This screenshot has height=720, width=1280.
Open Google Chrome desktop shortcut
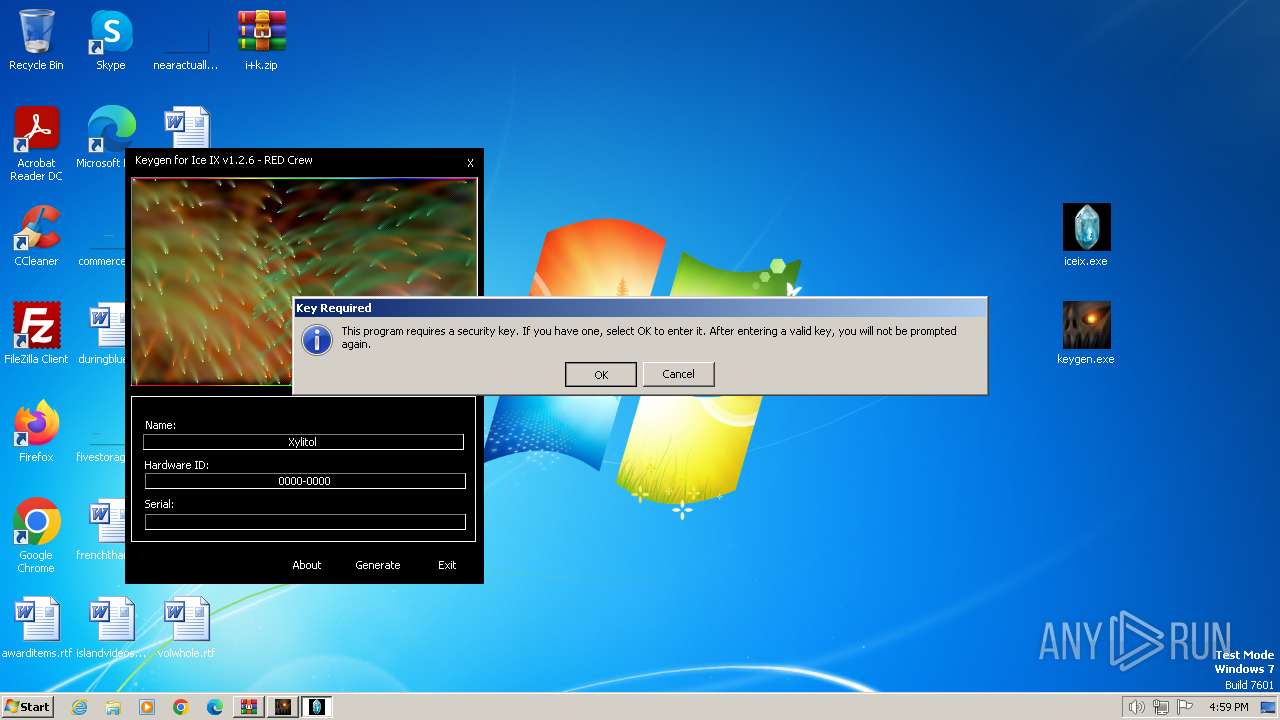36,536
